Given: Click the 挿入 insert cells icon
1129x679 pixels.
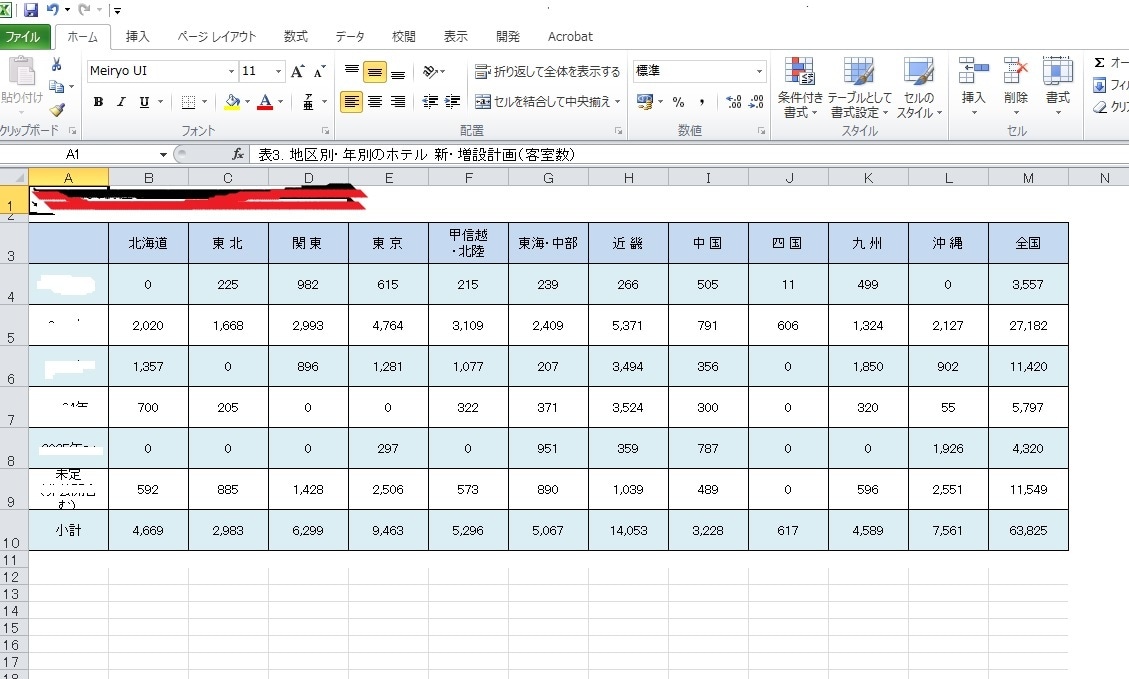Looking at the screenshot, I should [973, 71].
